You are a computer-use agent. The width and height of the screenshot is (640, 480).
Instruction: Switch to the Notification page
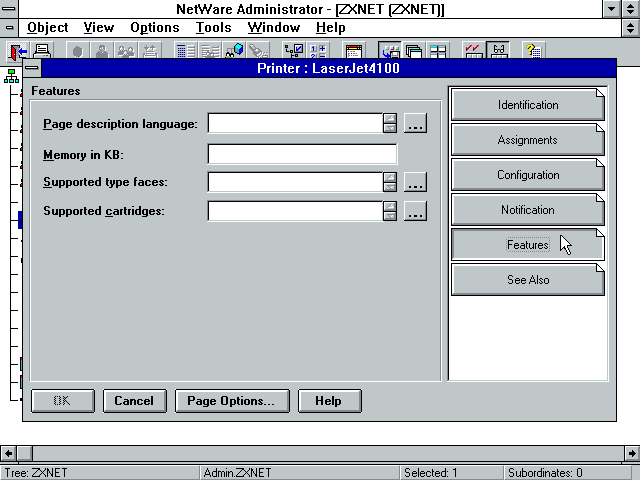click(x=528, y=210)
